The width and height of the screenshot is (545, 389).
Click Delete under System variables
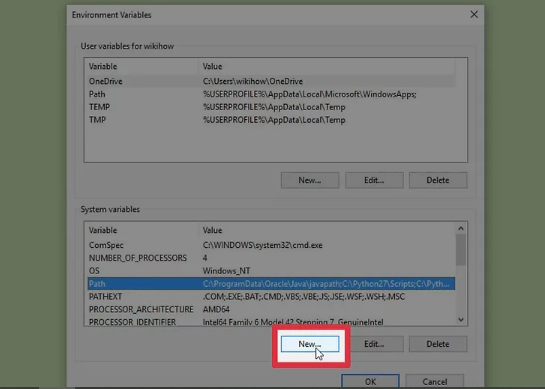[x=438, y=344]
